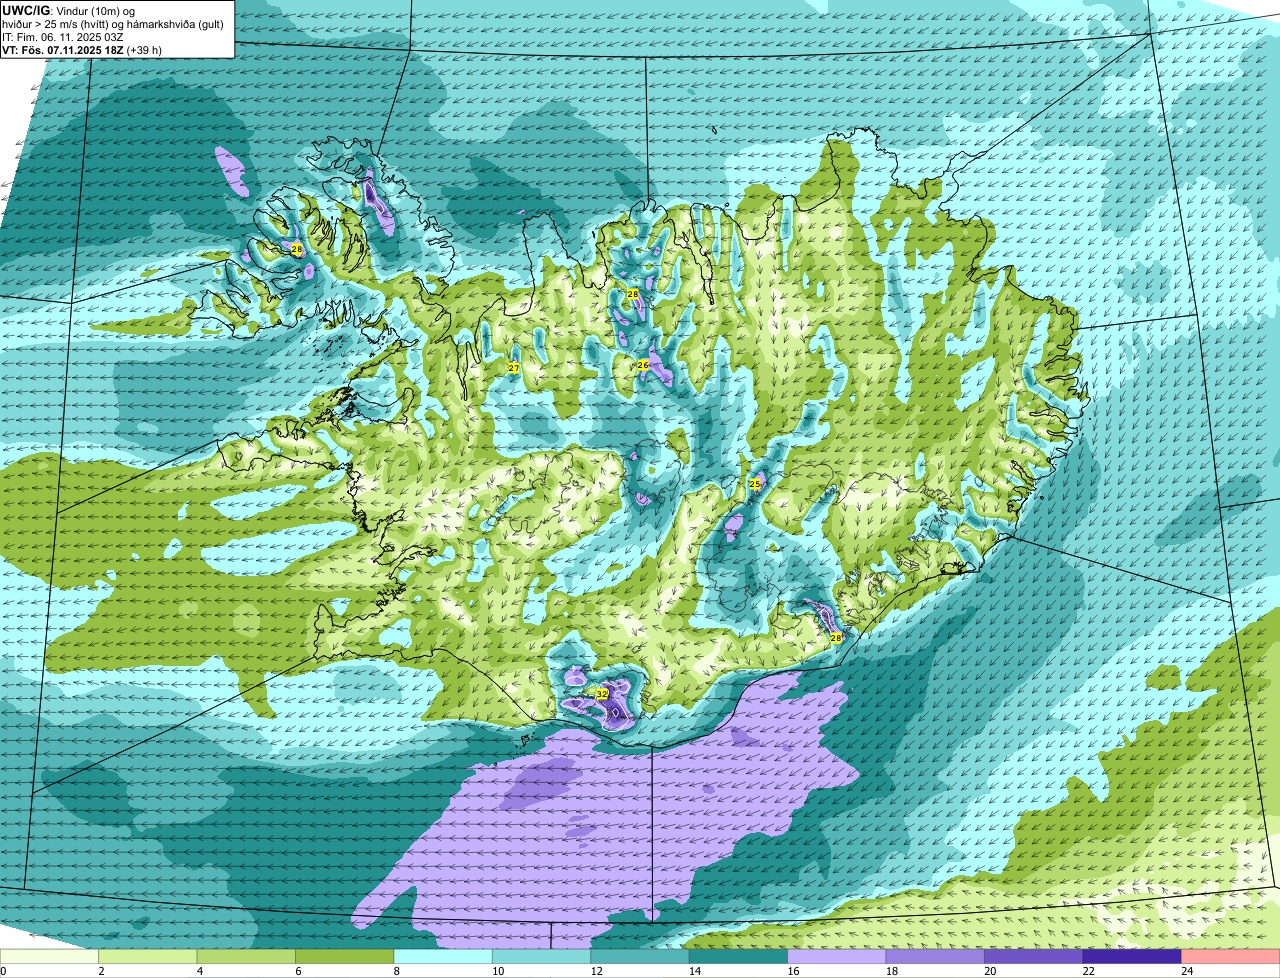Click the 22–24 m/s dark indigo legend swatch
The width and height of the screenshot is (1280, 978).
pyautogui.click(x=1132, y=956)
